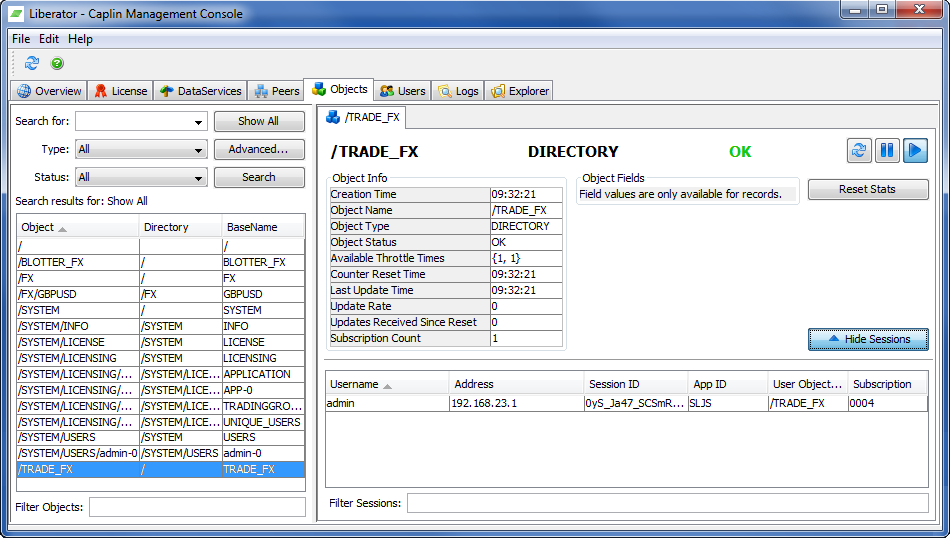Select the Objects tab
This screenshot has height=538, width=951.
(x=339, y=89)
